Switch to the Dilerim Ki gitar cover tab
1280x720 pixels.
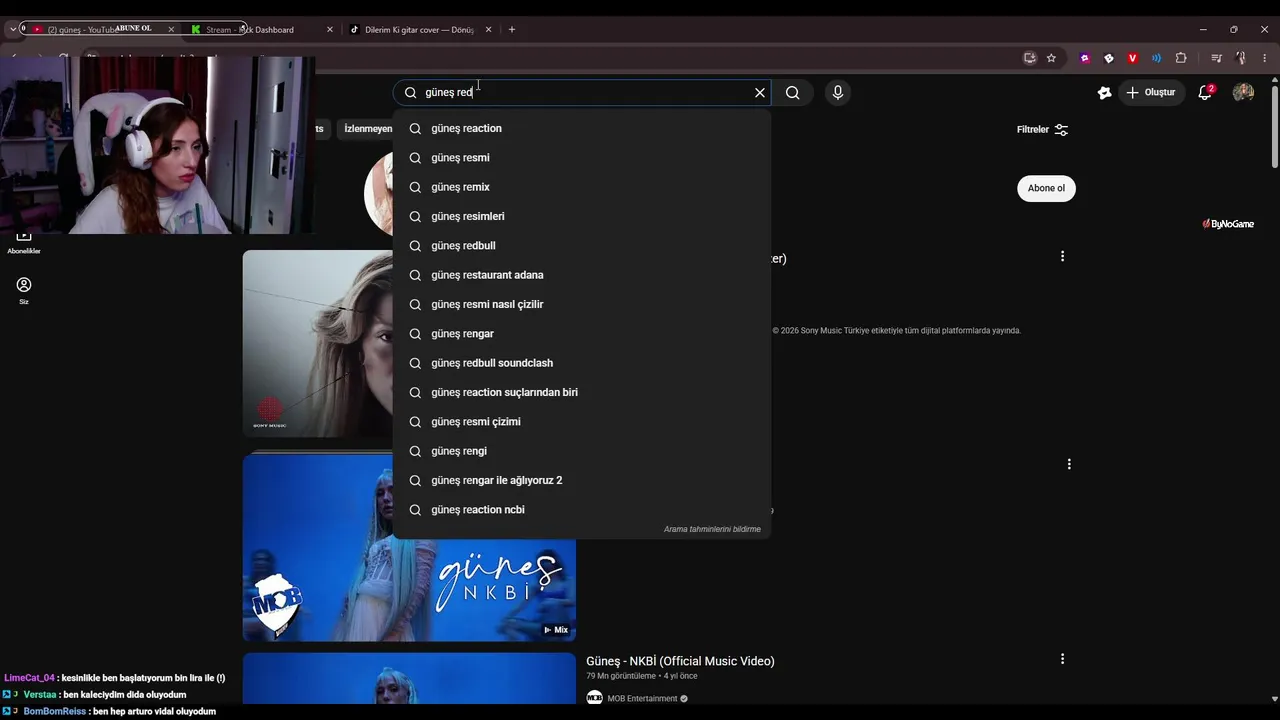tap(420, 30)
